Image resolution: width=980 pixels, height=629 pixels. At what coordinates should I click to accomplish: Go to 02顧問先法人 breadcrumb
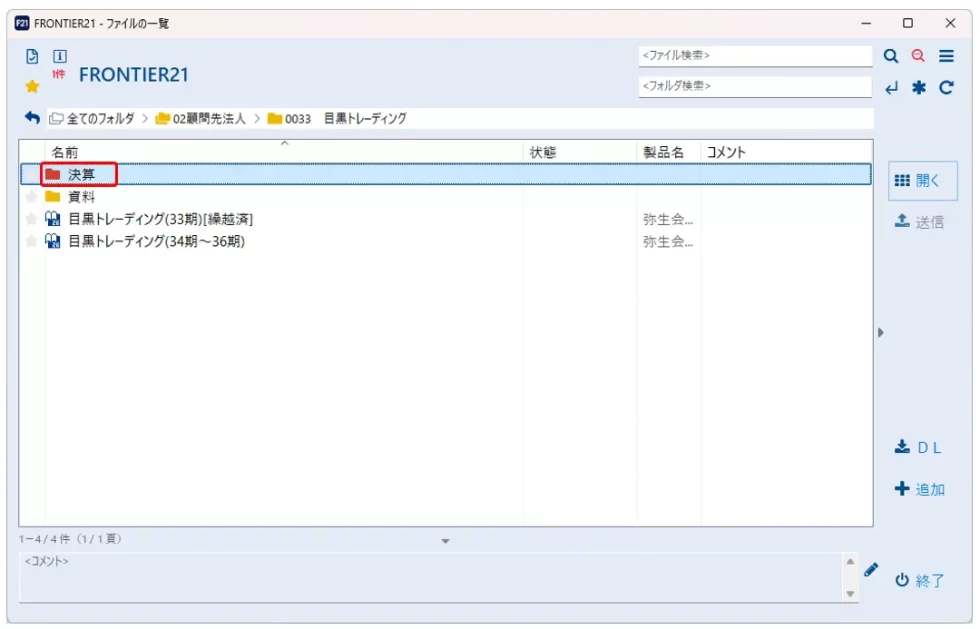click(x=201, y=118)
